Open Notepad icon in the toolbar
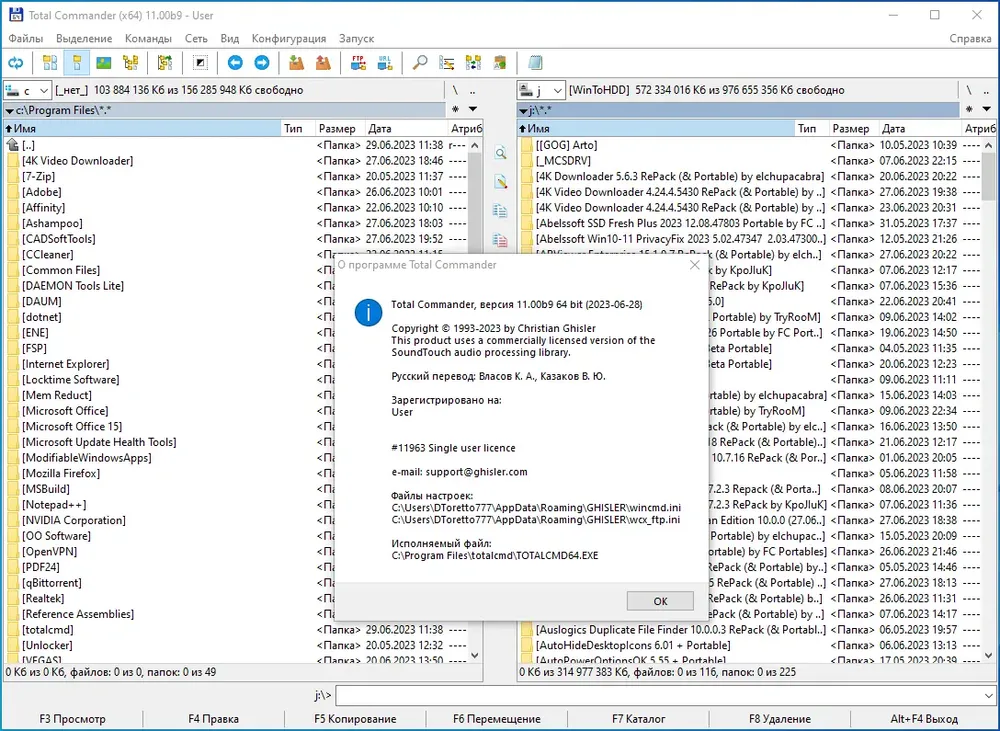Screen dimensions: 1000x731 pyautogui.click(x=535, y=63)
